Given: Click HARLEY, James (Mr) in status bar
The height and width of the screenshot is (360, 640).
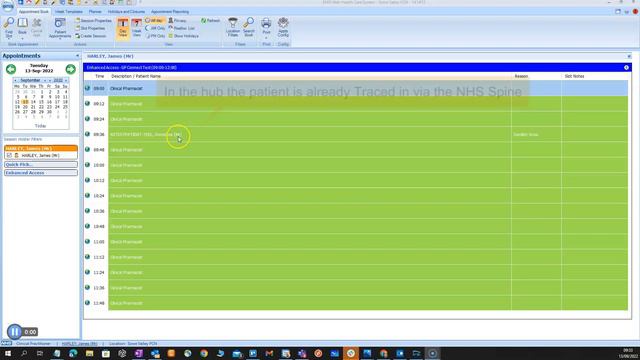Looking at the screenshot, I should [80, 344].
